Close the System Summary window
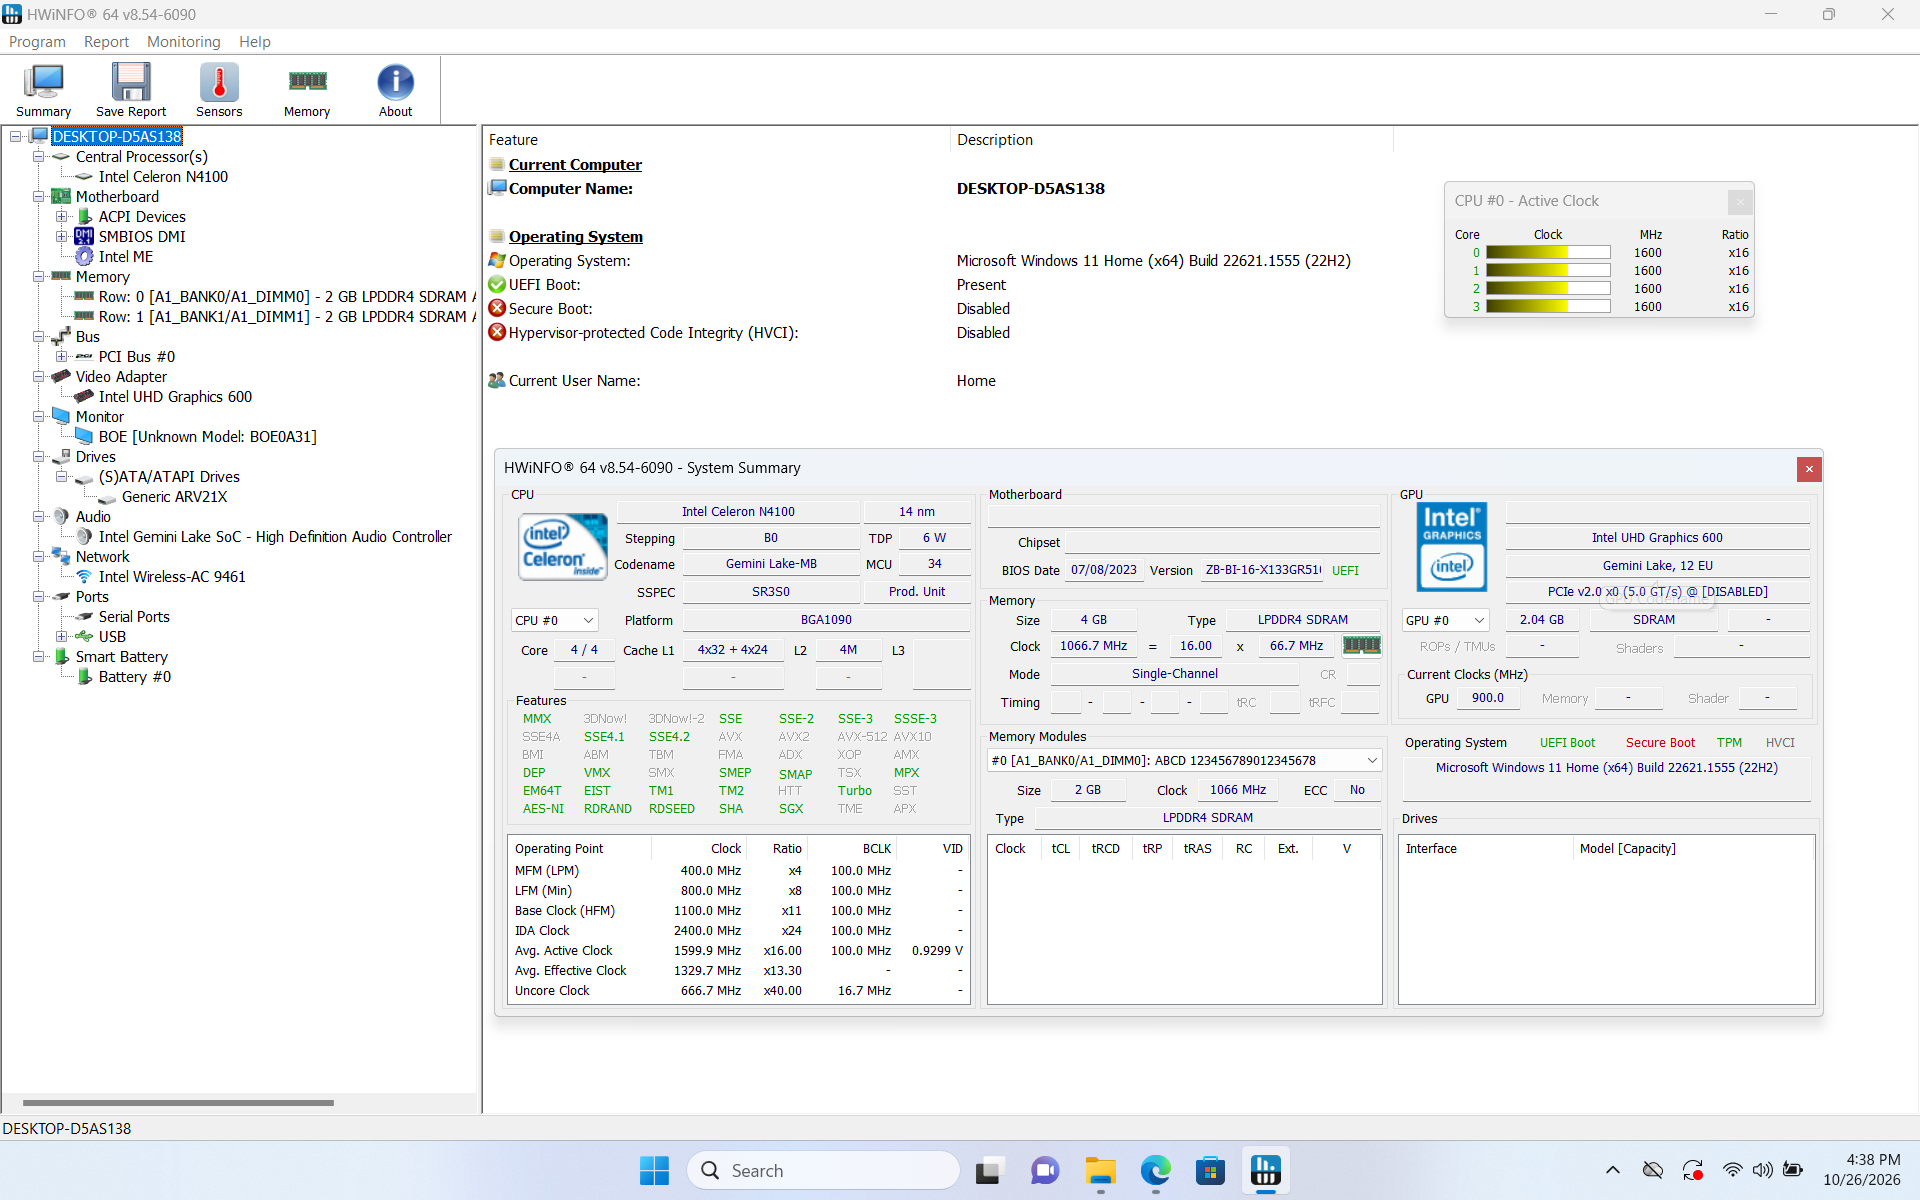1920x1200 pixels. (1808, 469)
